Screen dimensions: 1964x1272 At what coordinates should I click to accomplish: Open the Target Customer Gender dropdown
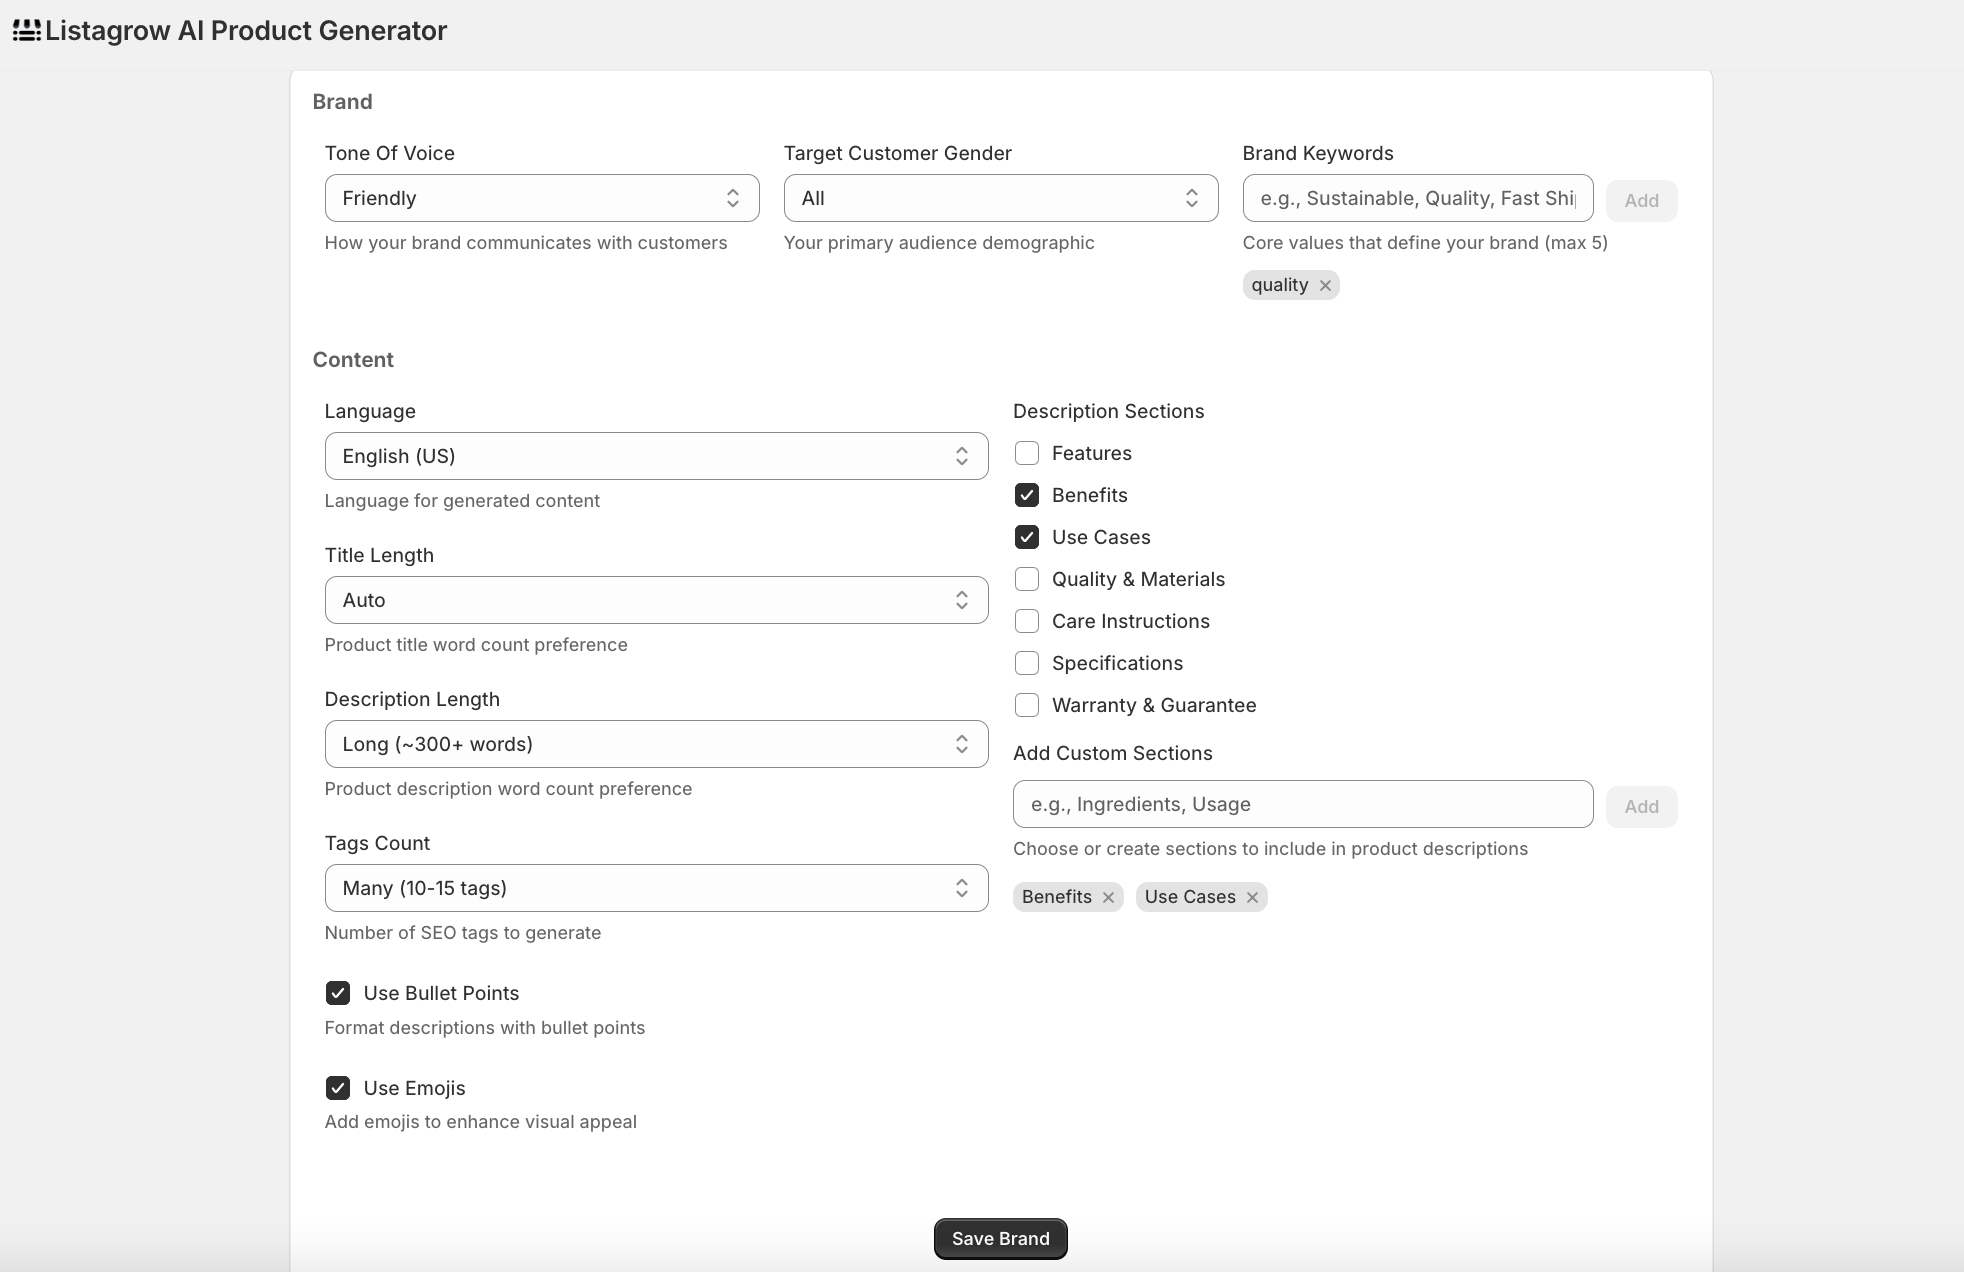[x=1000, y=198]
